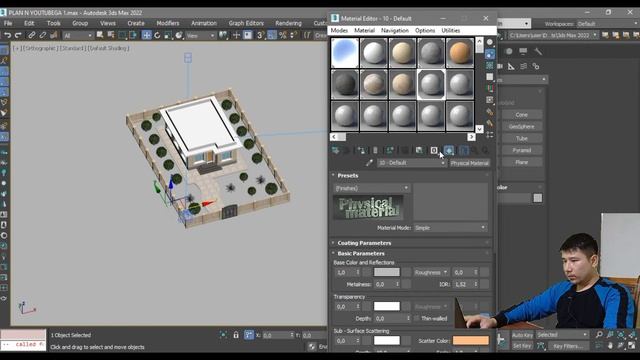Open the selection filter All dropdown
This screenshot has width=640, height=360.
pyautogui.click(x=78, y=36)
